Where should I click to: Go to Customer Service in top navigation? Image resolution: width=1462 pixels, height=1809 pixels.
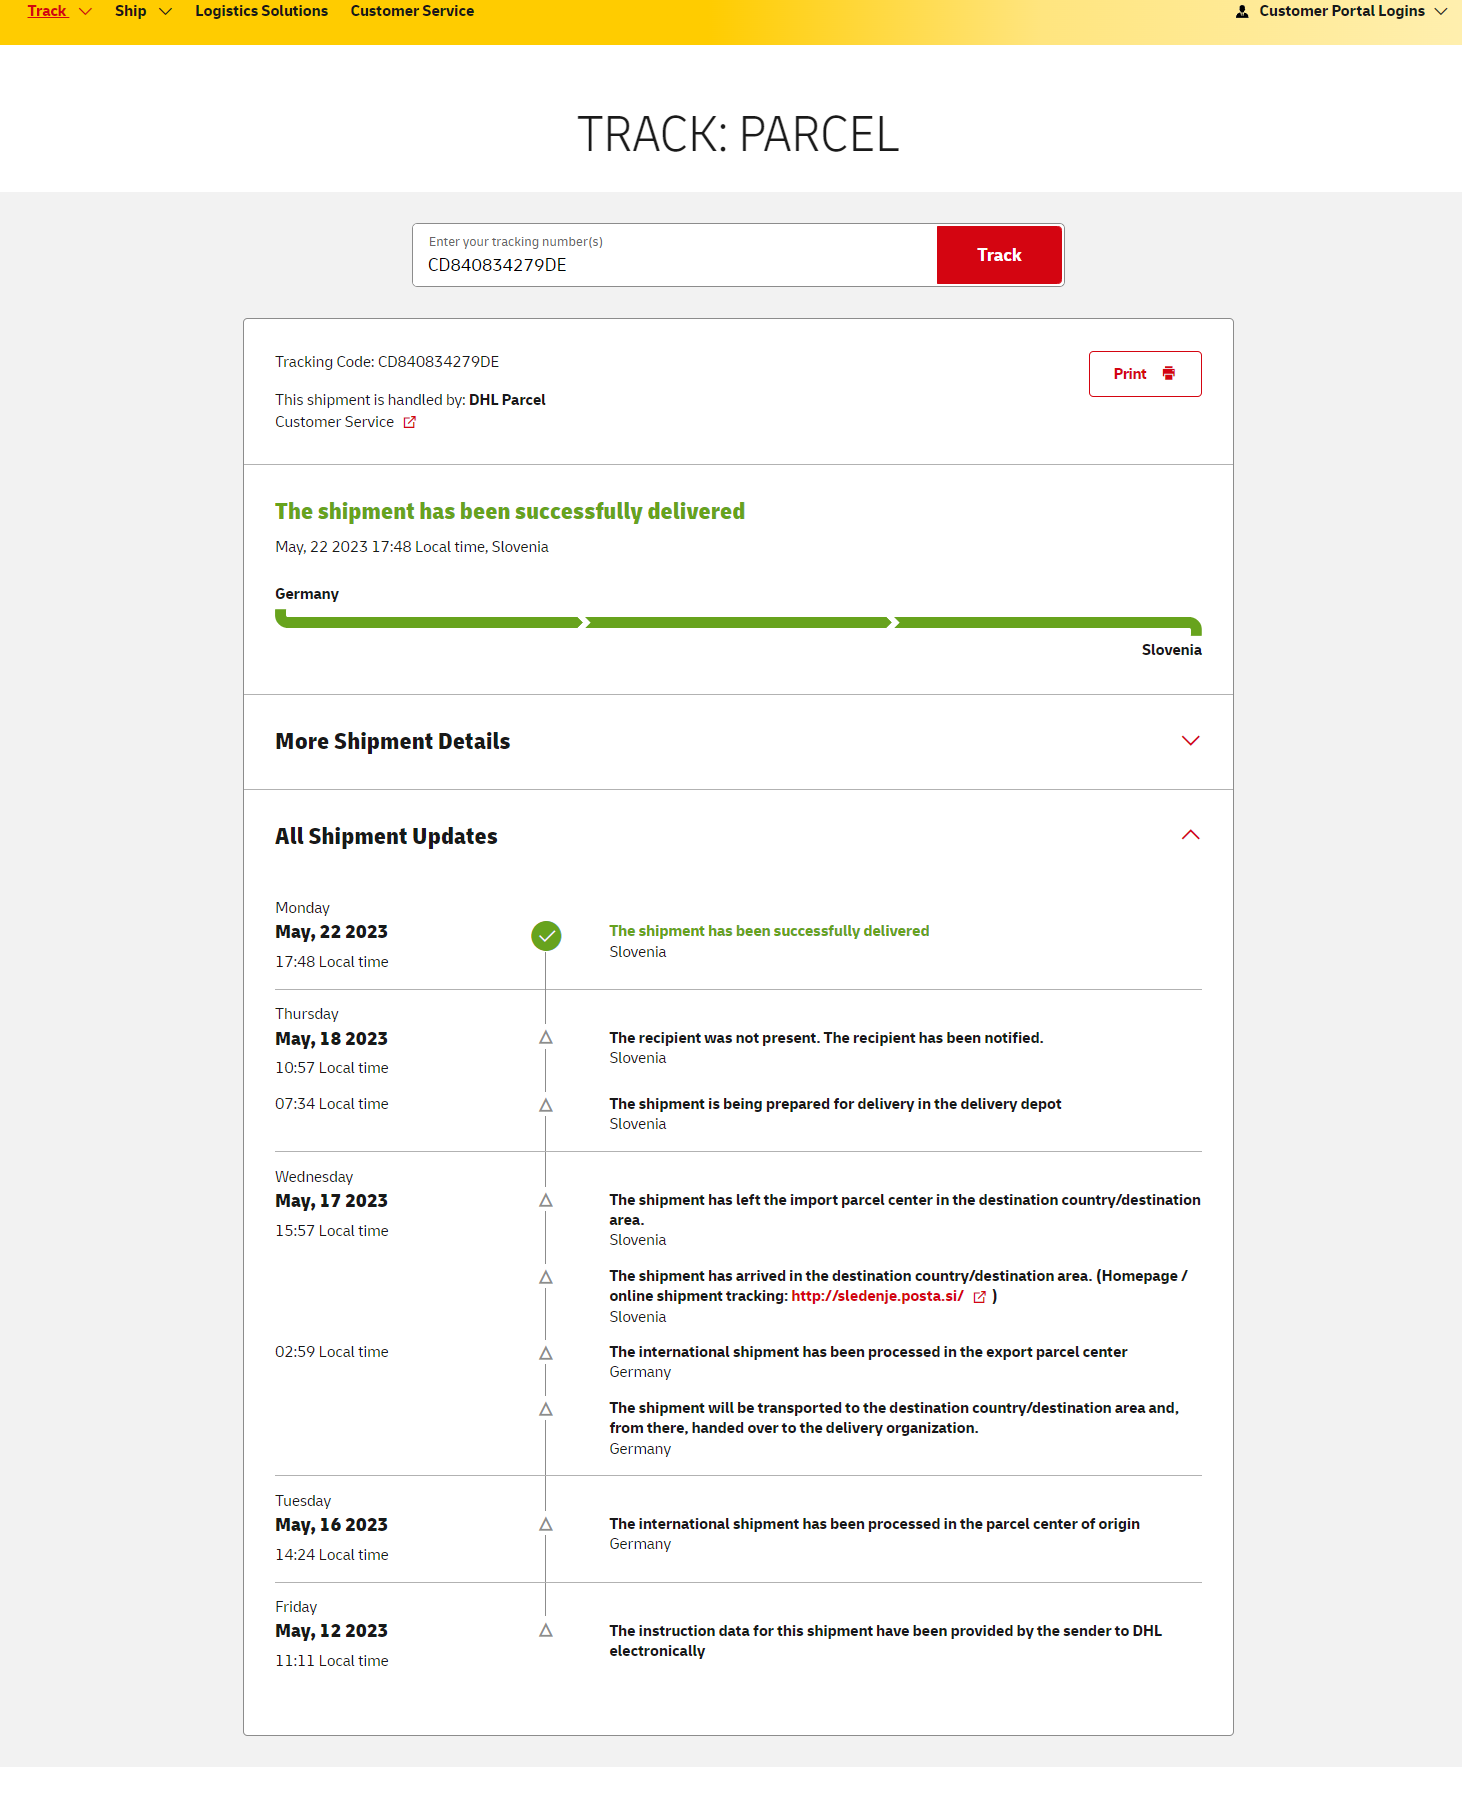(412, 12)
